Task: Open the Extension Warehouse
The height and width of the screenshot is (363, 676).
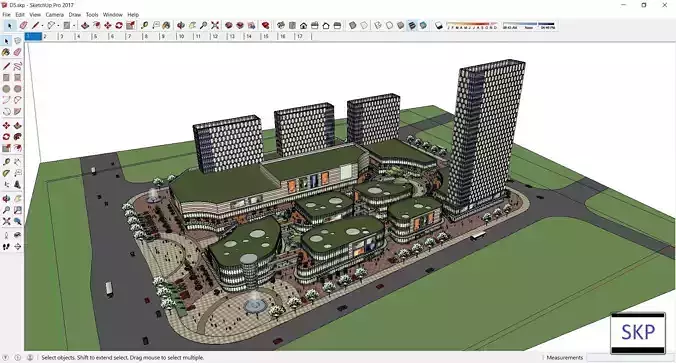Action: coord(240,26)
